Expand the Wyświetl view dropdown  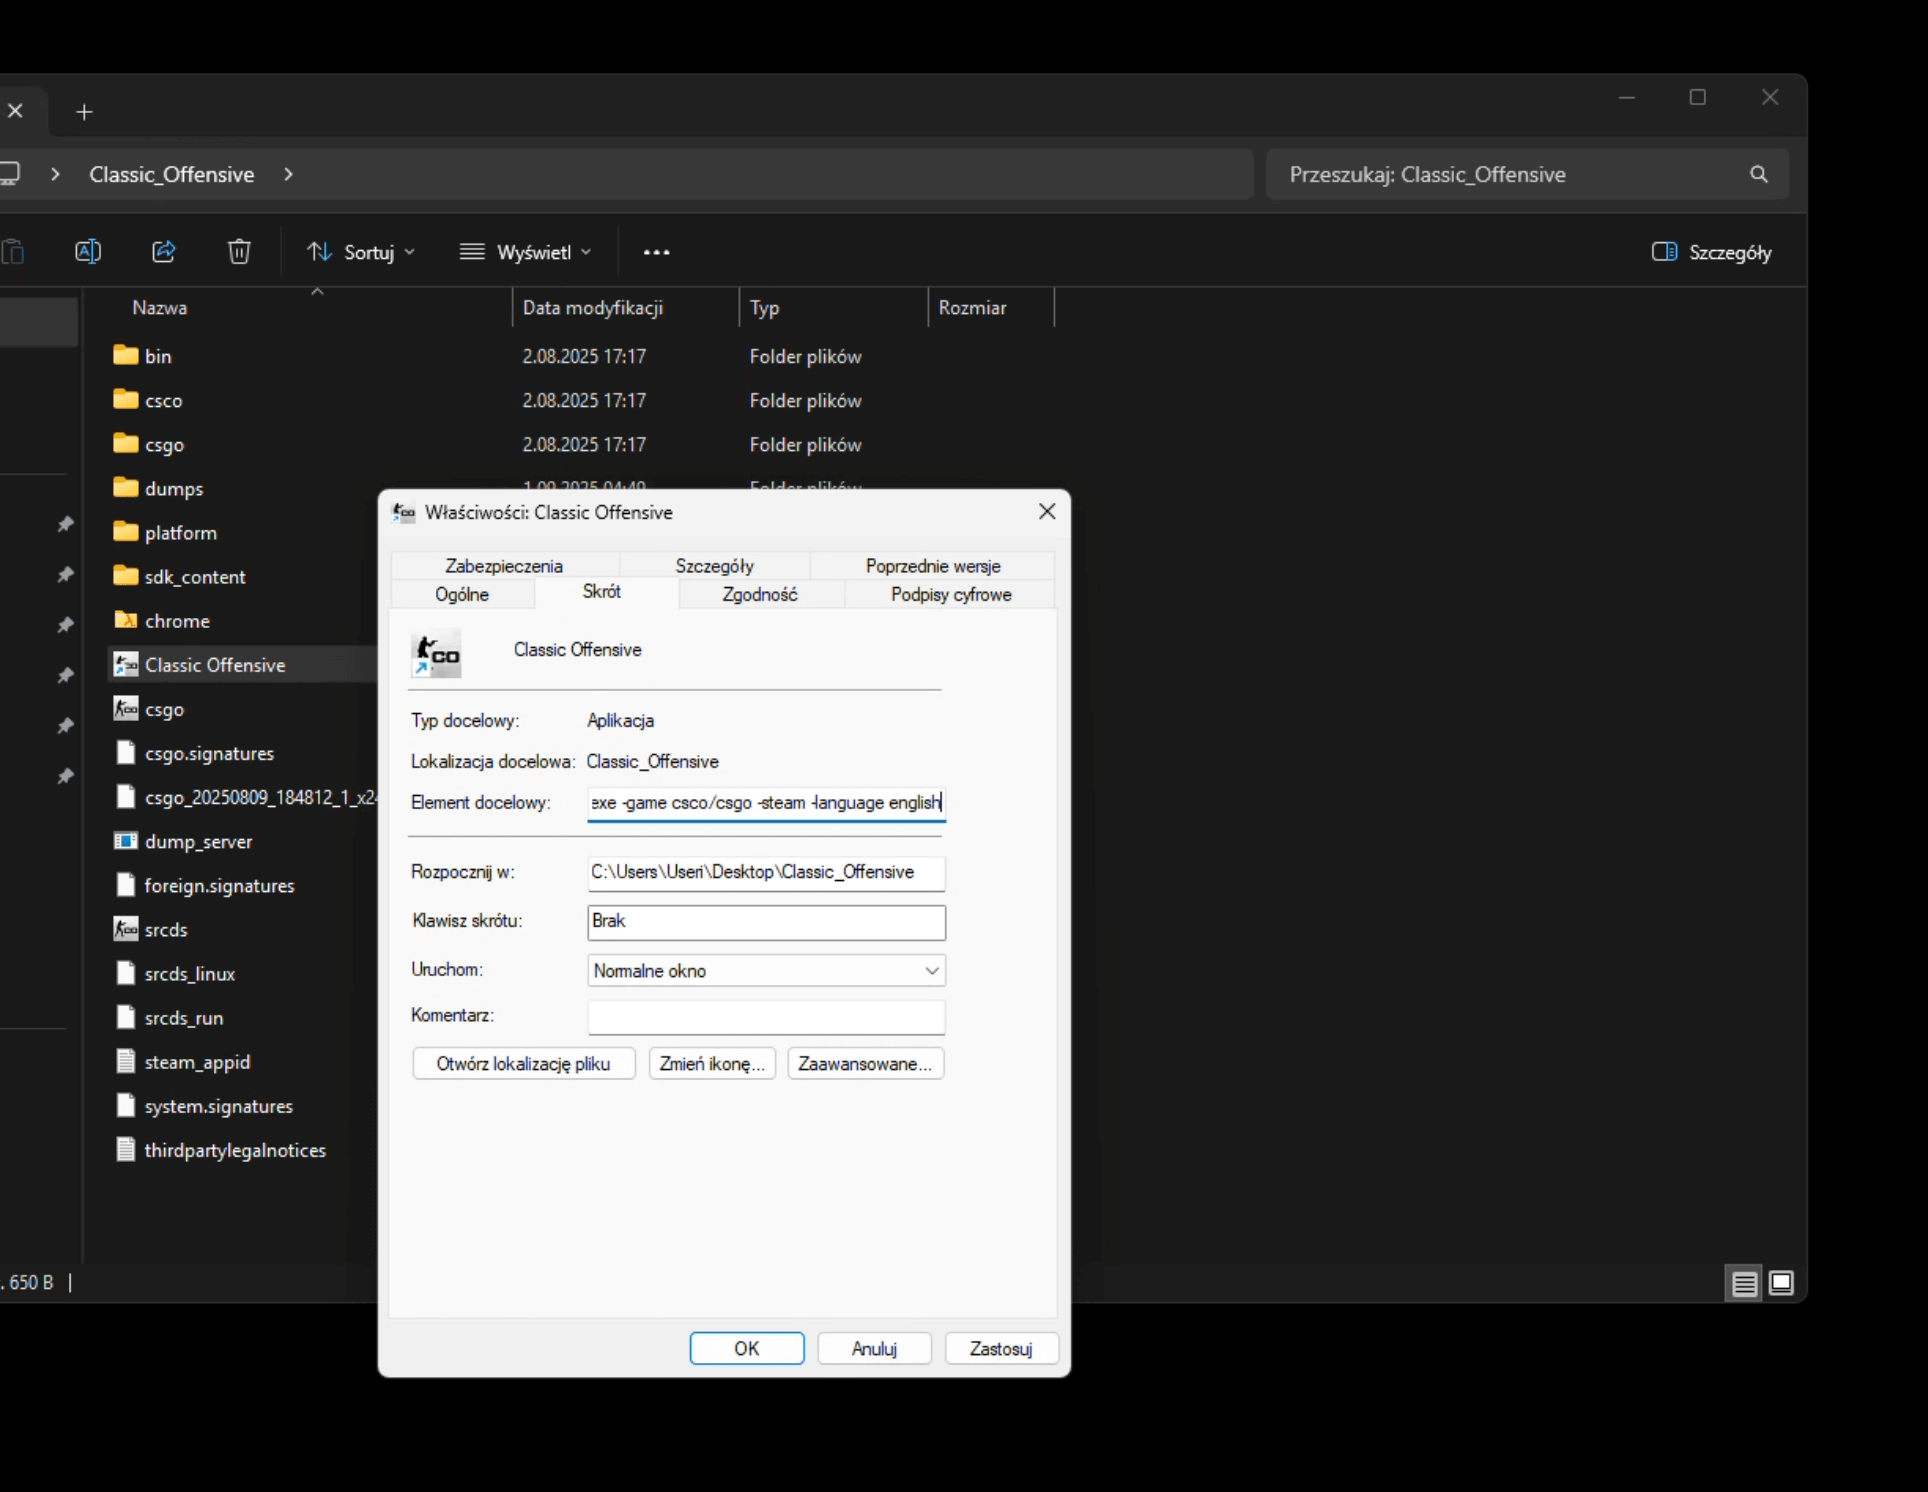(526, 252)
